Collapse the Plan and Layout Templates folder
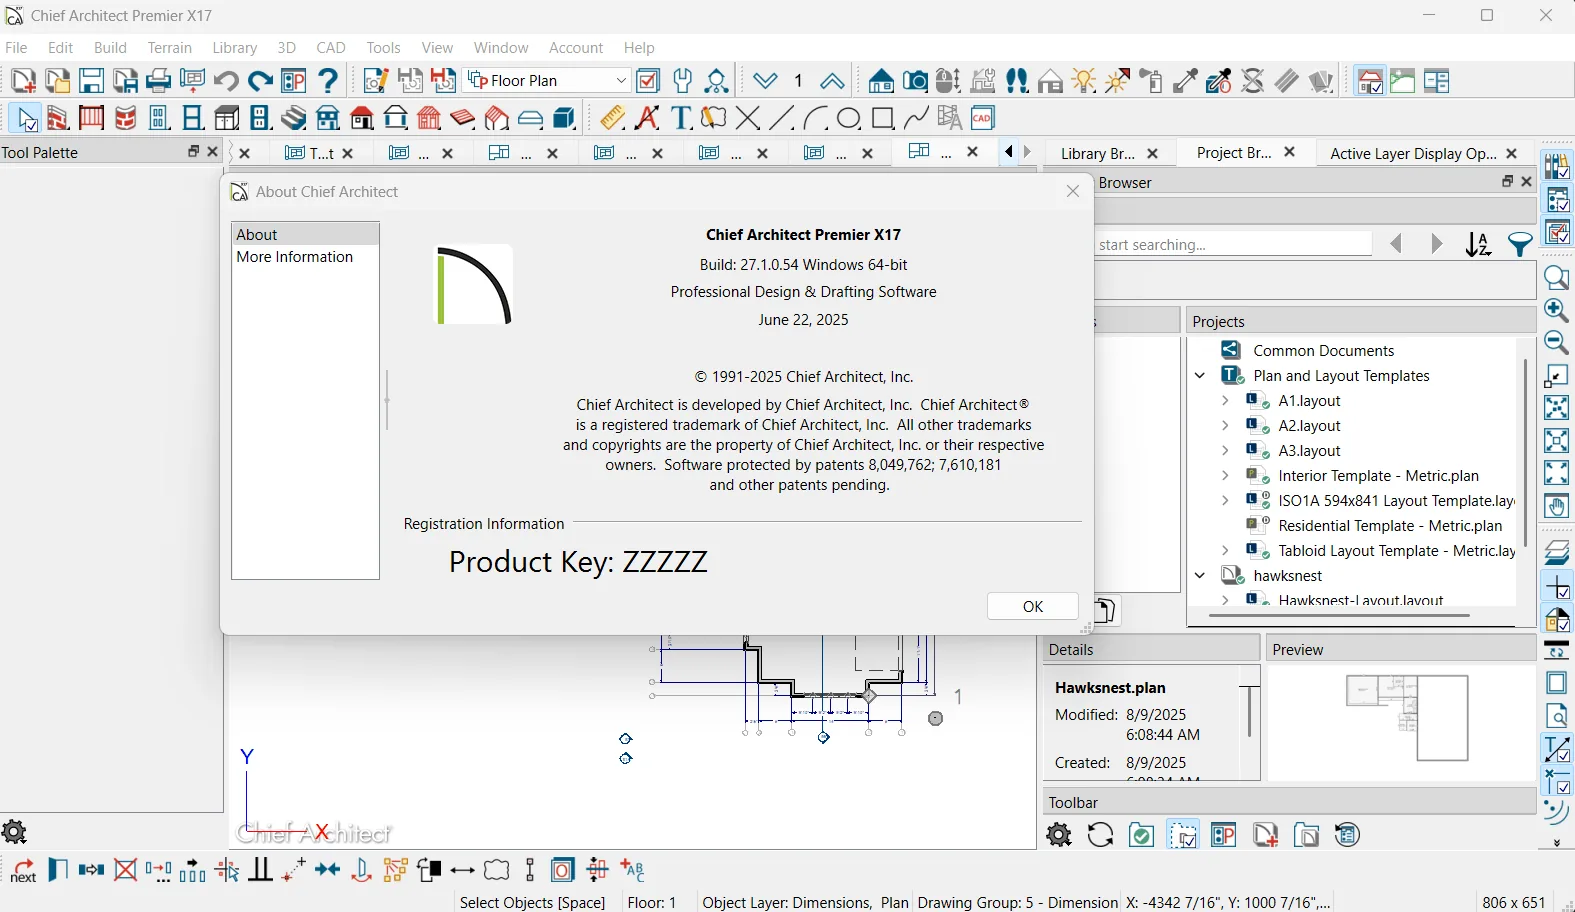Viewport: 1575px width, 912px height. [1200, 376]
